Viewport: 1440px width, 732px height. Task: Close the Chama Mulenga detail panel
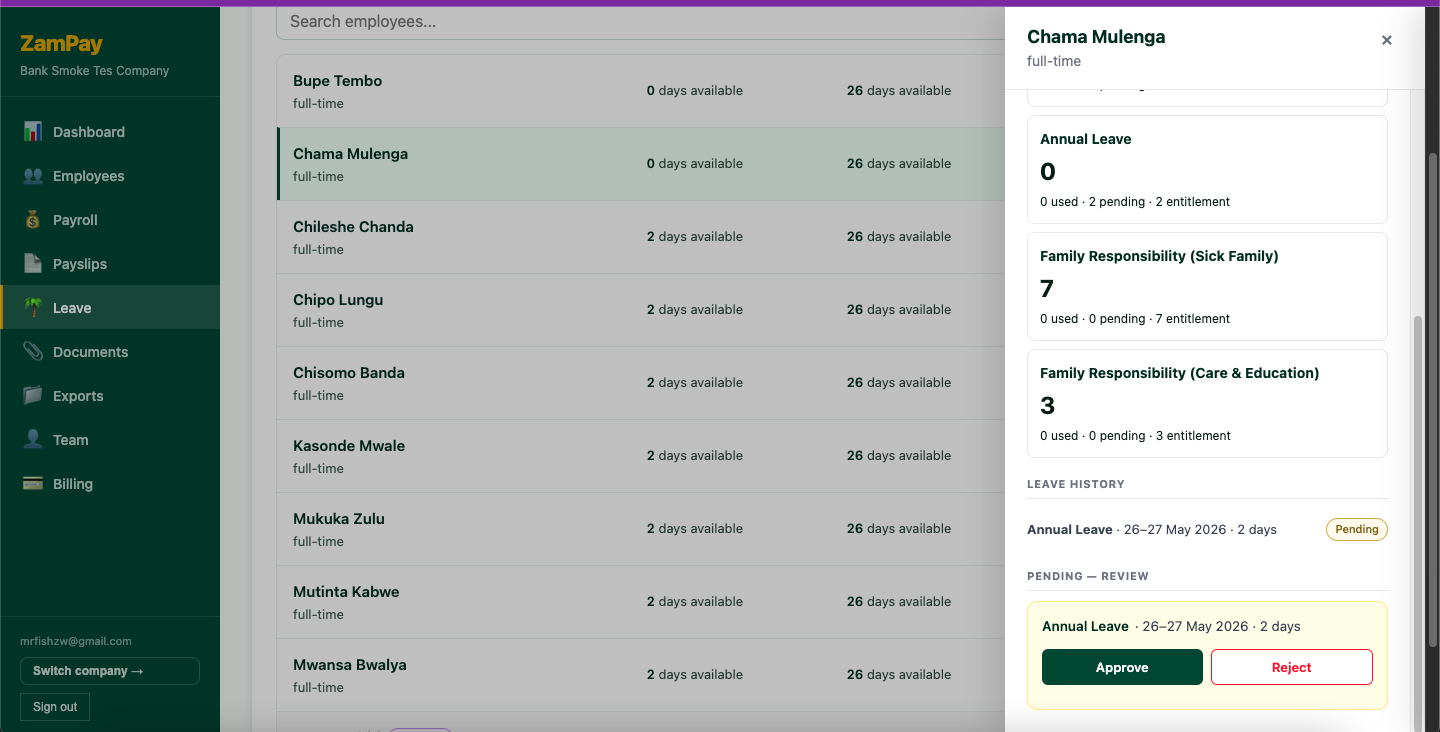(1386, 41)
